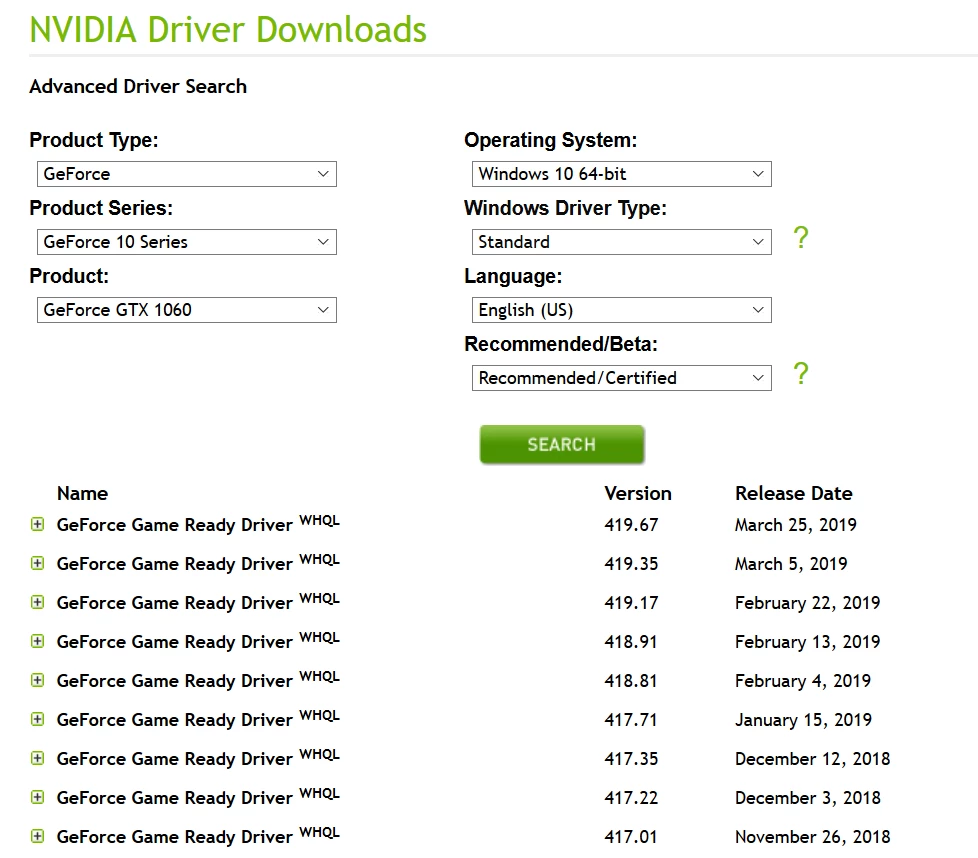
Task: Click version number 418.91
Action: 631,642
